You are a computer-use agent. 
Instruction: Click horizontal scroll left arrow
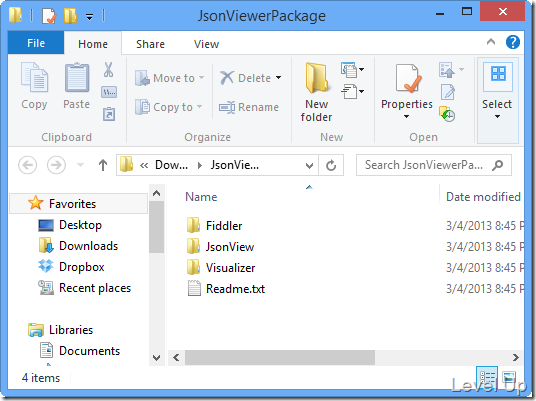coord(176,358)
